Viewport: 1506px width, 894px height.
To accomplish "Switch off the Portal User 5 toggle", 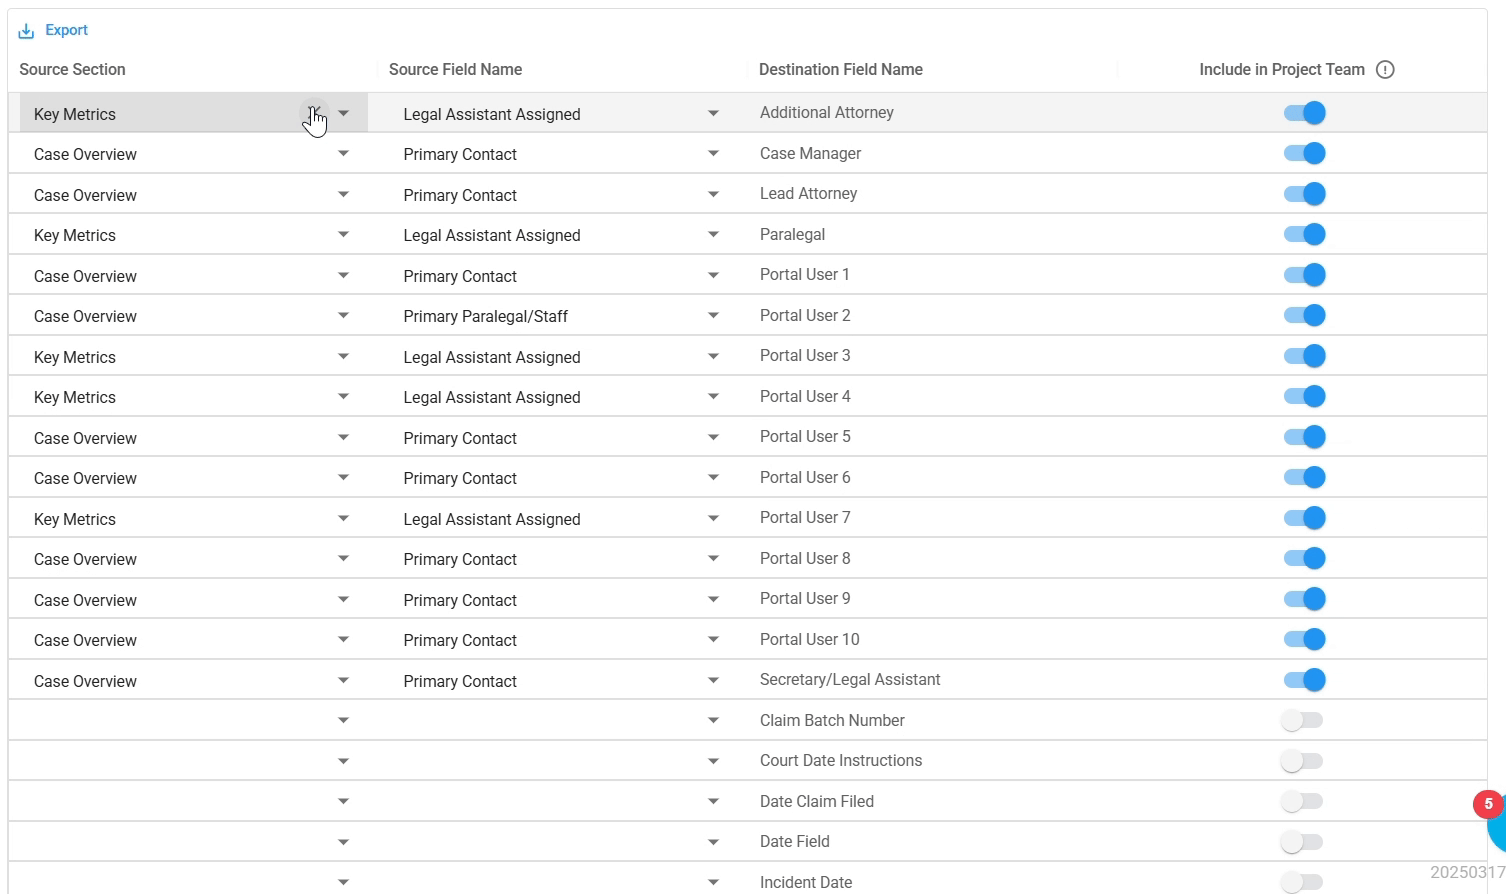I will pyautogui.click(x=1305, y=437).
